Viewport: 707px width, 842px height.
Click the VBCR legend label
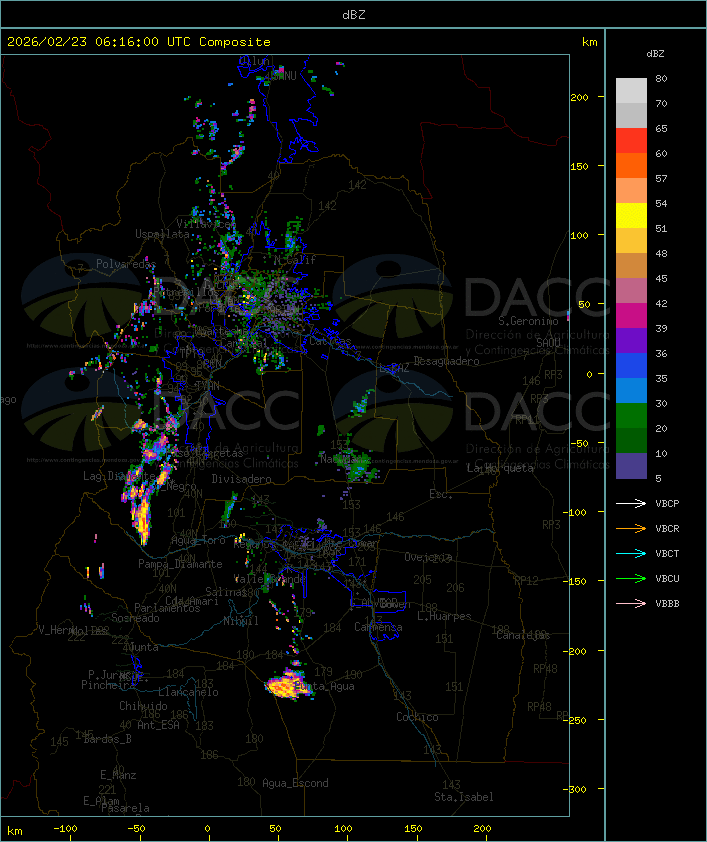667,528
